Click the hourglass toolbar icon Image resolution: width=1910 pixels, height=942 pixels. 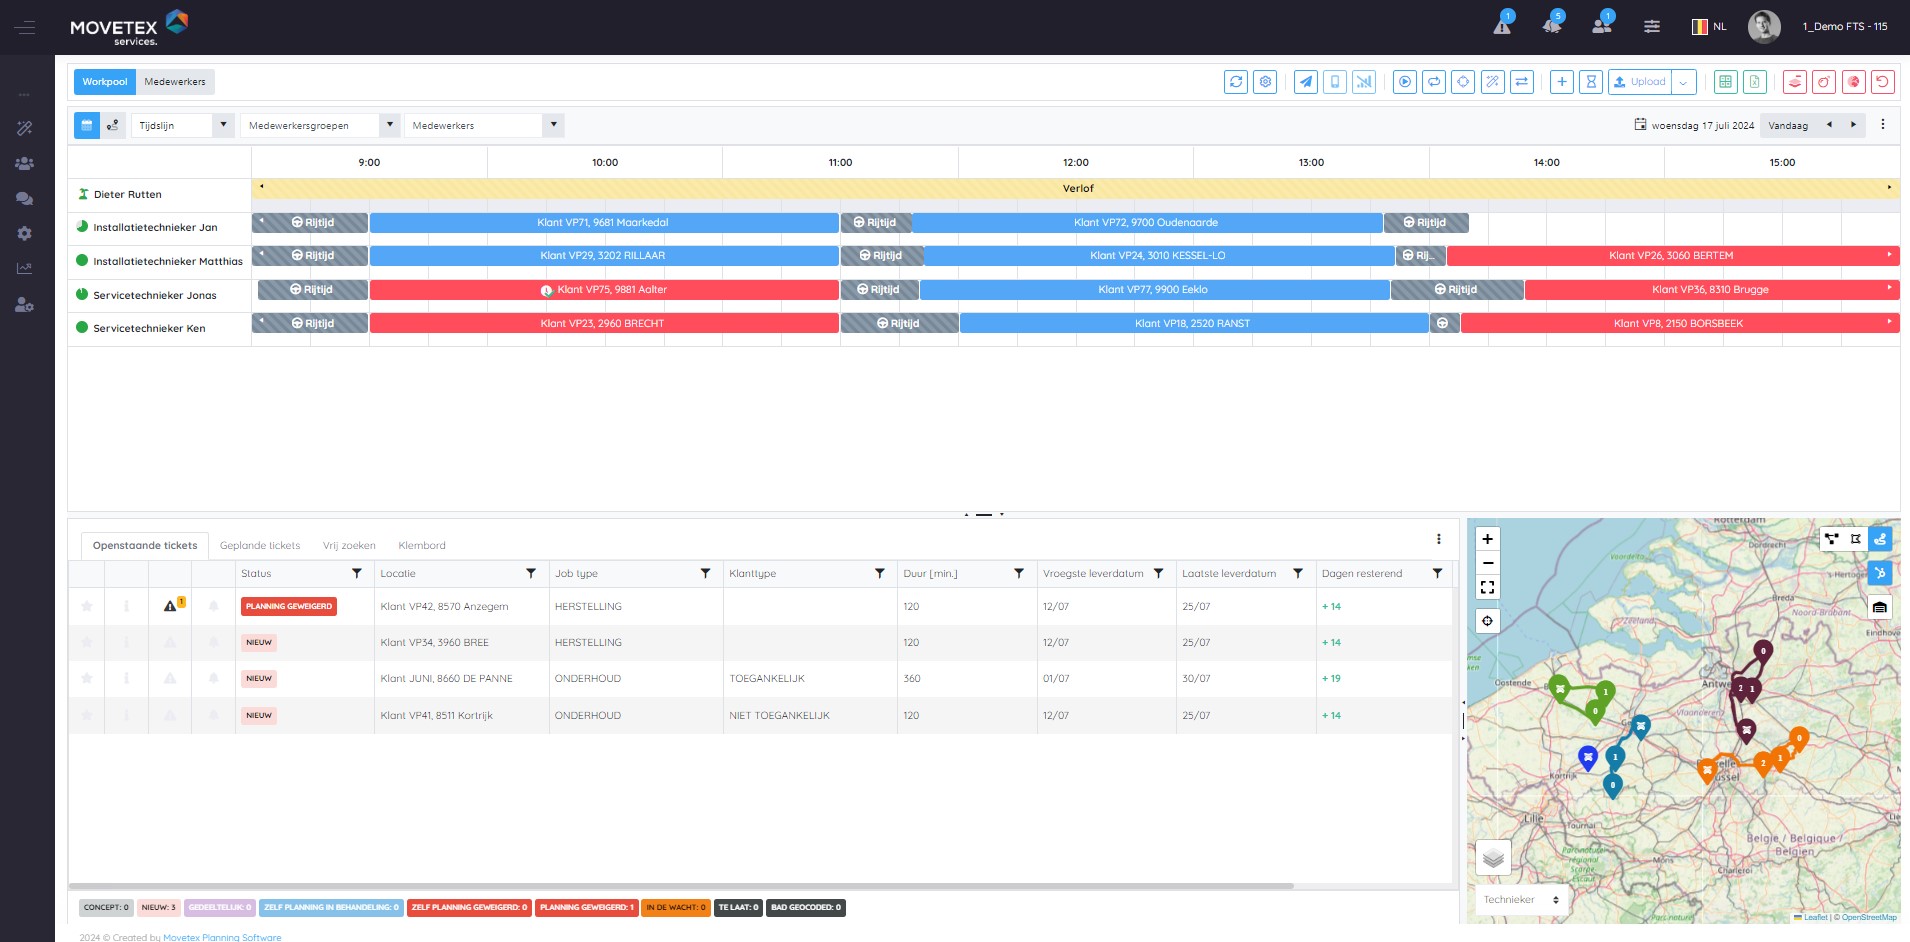[1591, 82]
